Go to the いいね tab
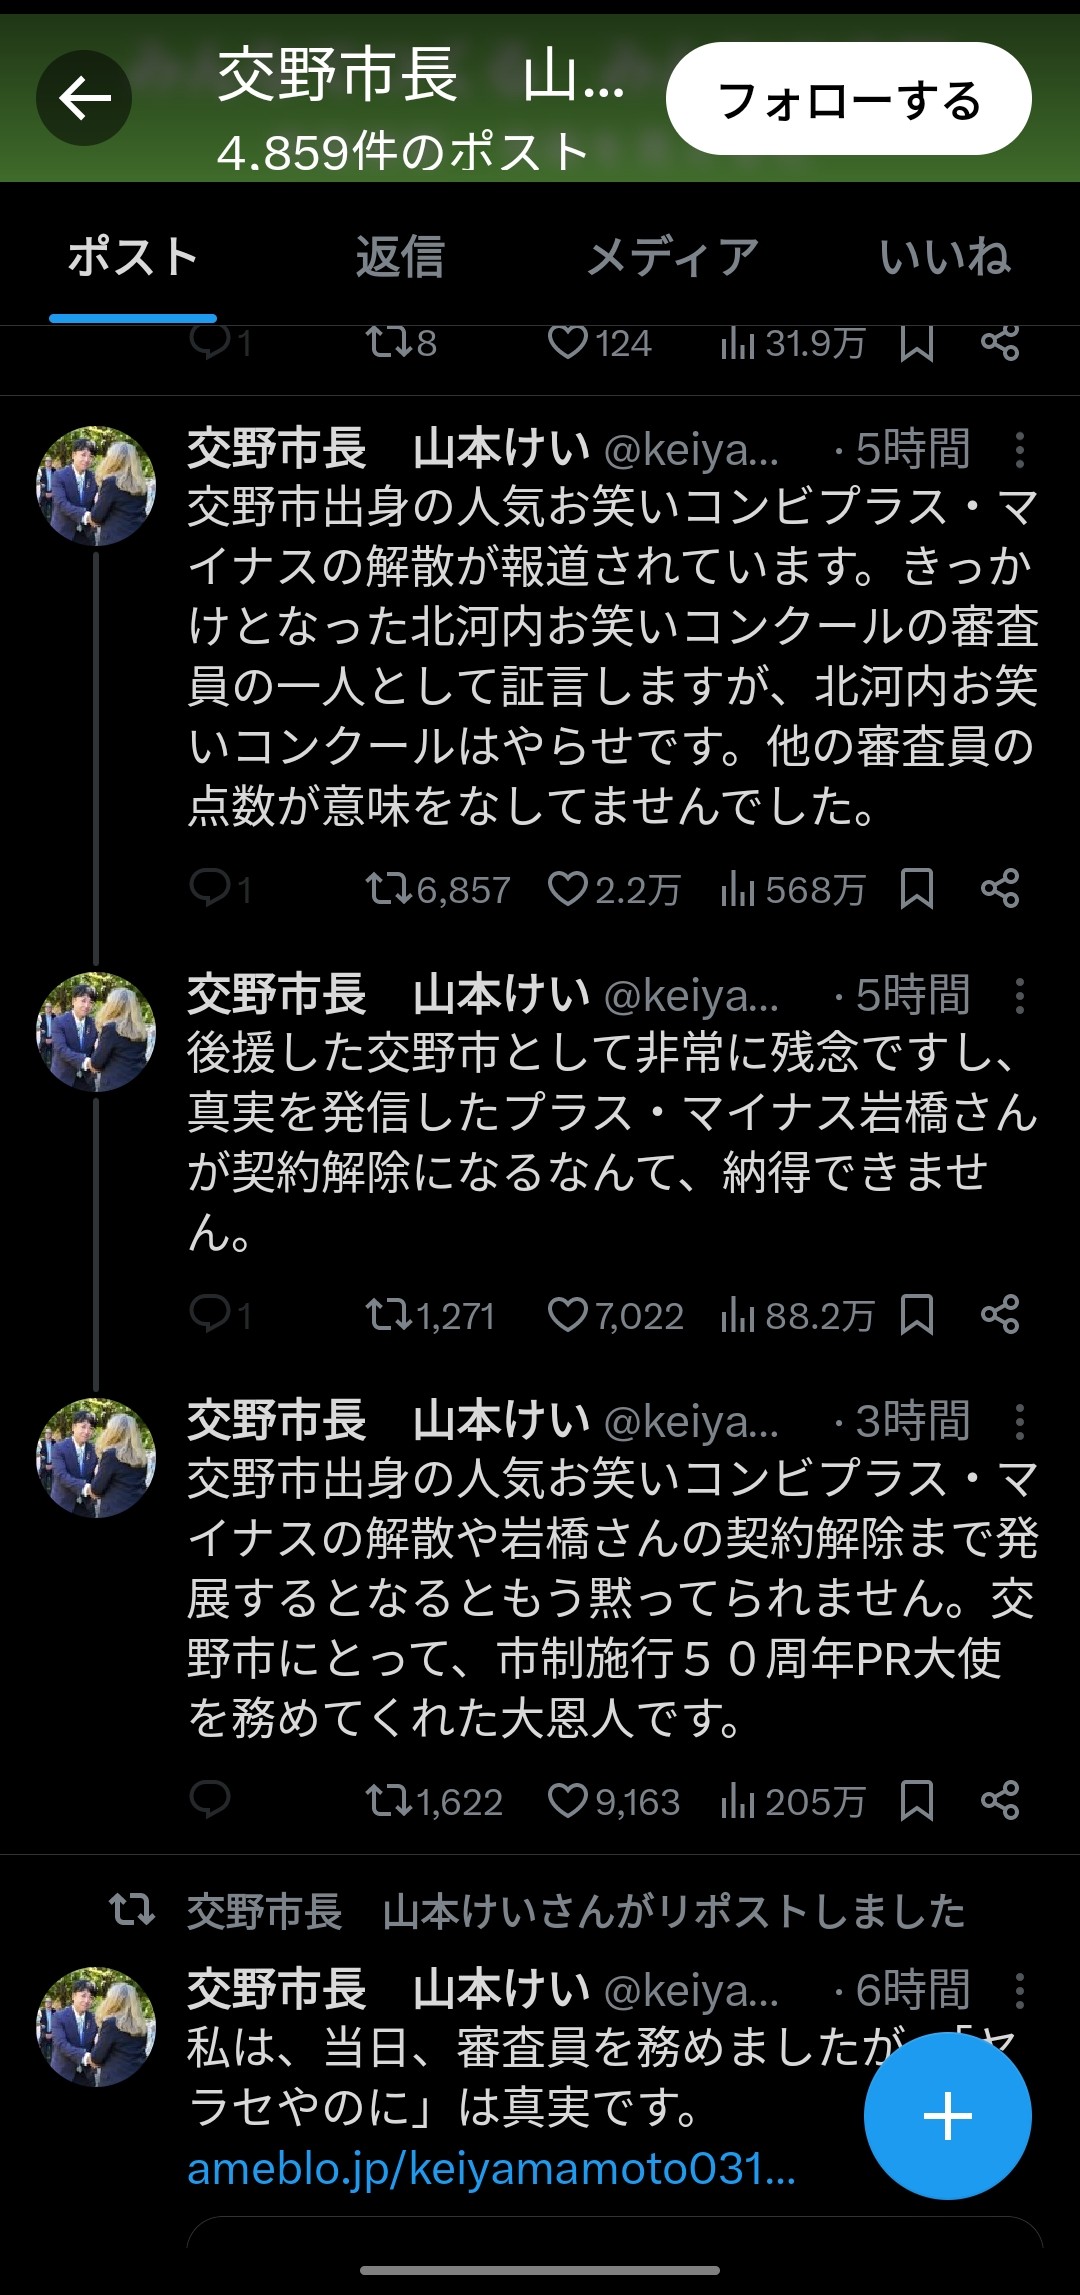Image resolution: width=1080 pixels, height=2295 pixels. [x=945, y=257]
